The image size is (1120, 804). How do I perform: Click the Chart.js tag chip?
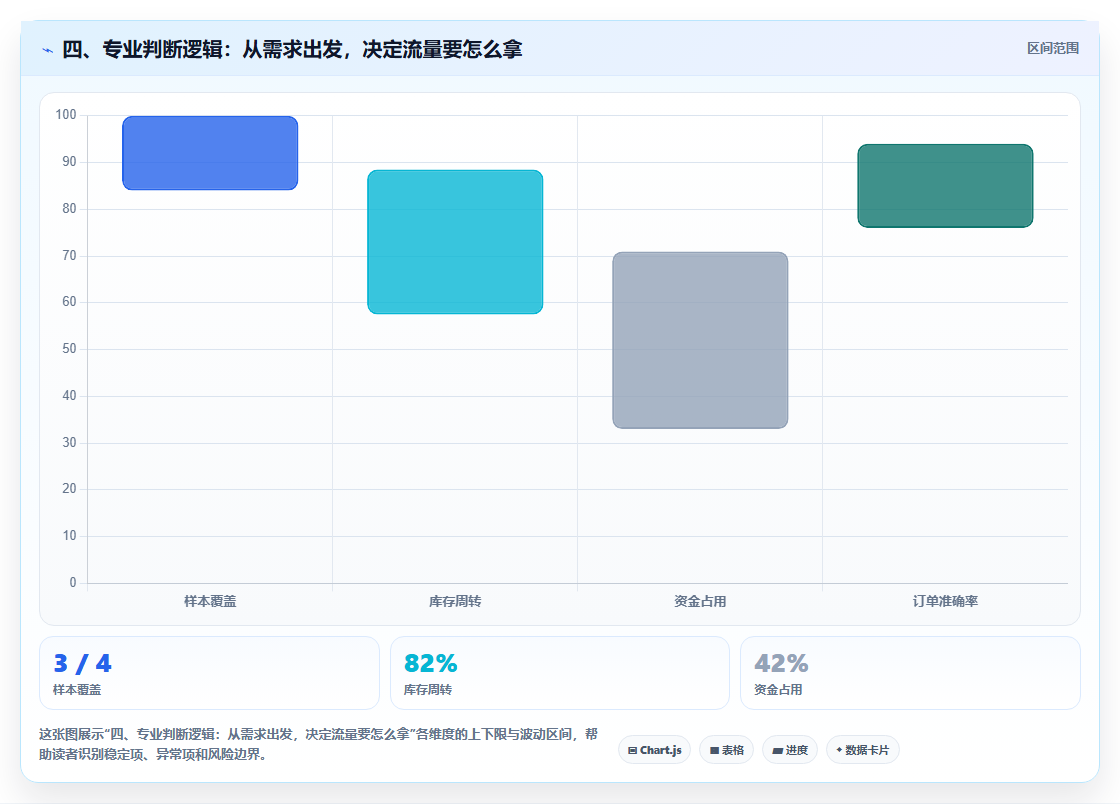654,750
